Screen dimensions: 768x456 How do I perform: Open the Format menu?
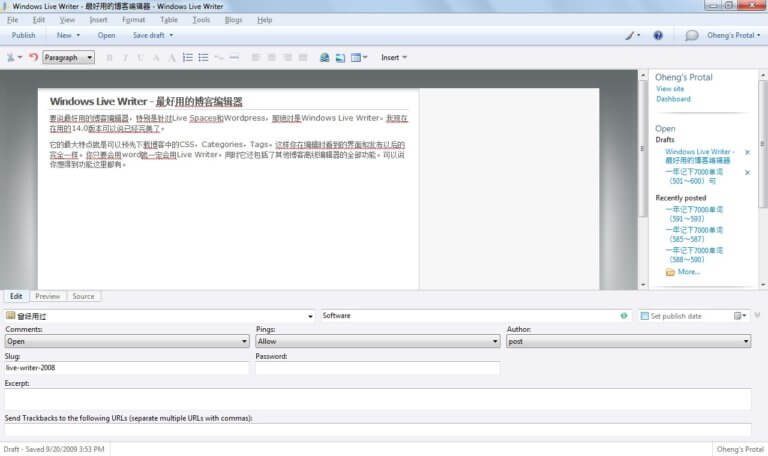click(134, 20)
